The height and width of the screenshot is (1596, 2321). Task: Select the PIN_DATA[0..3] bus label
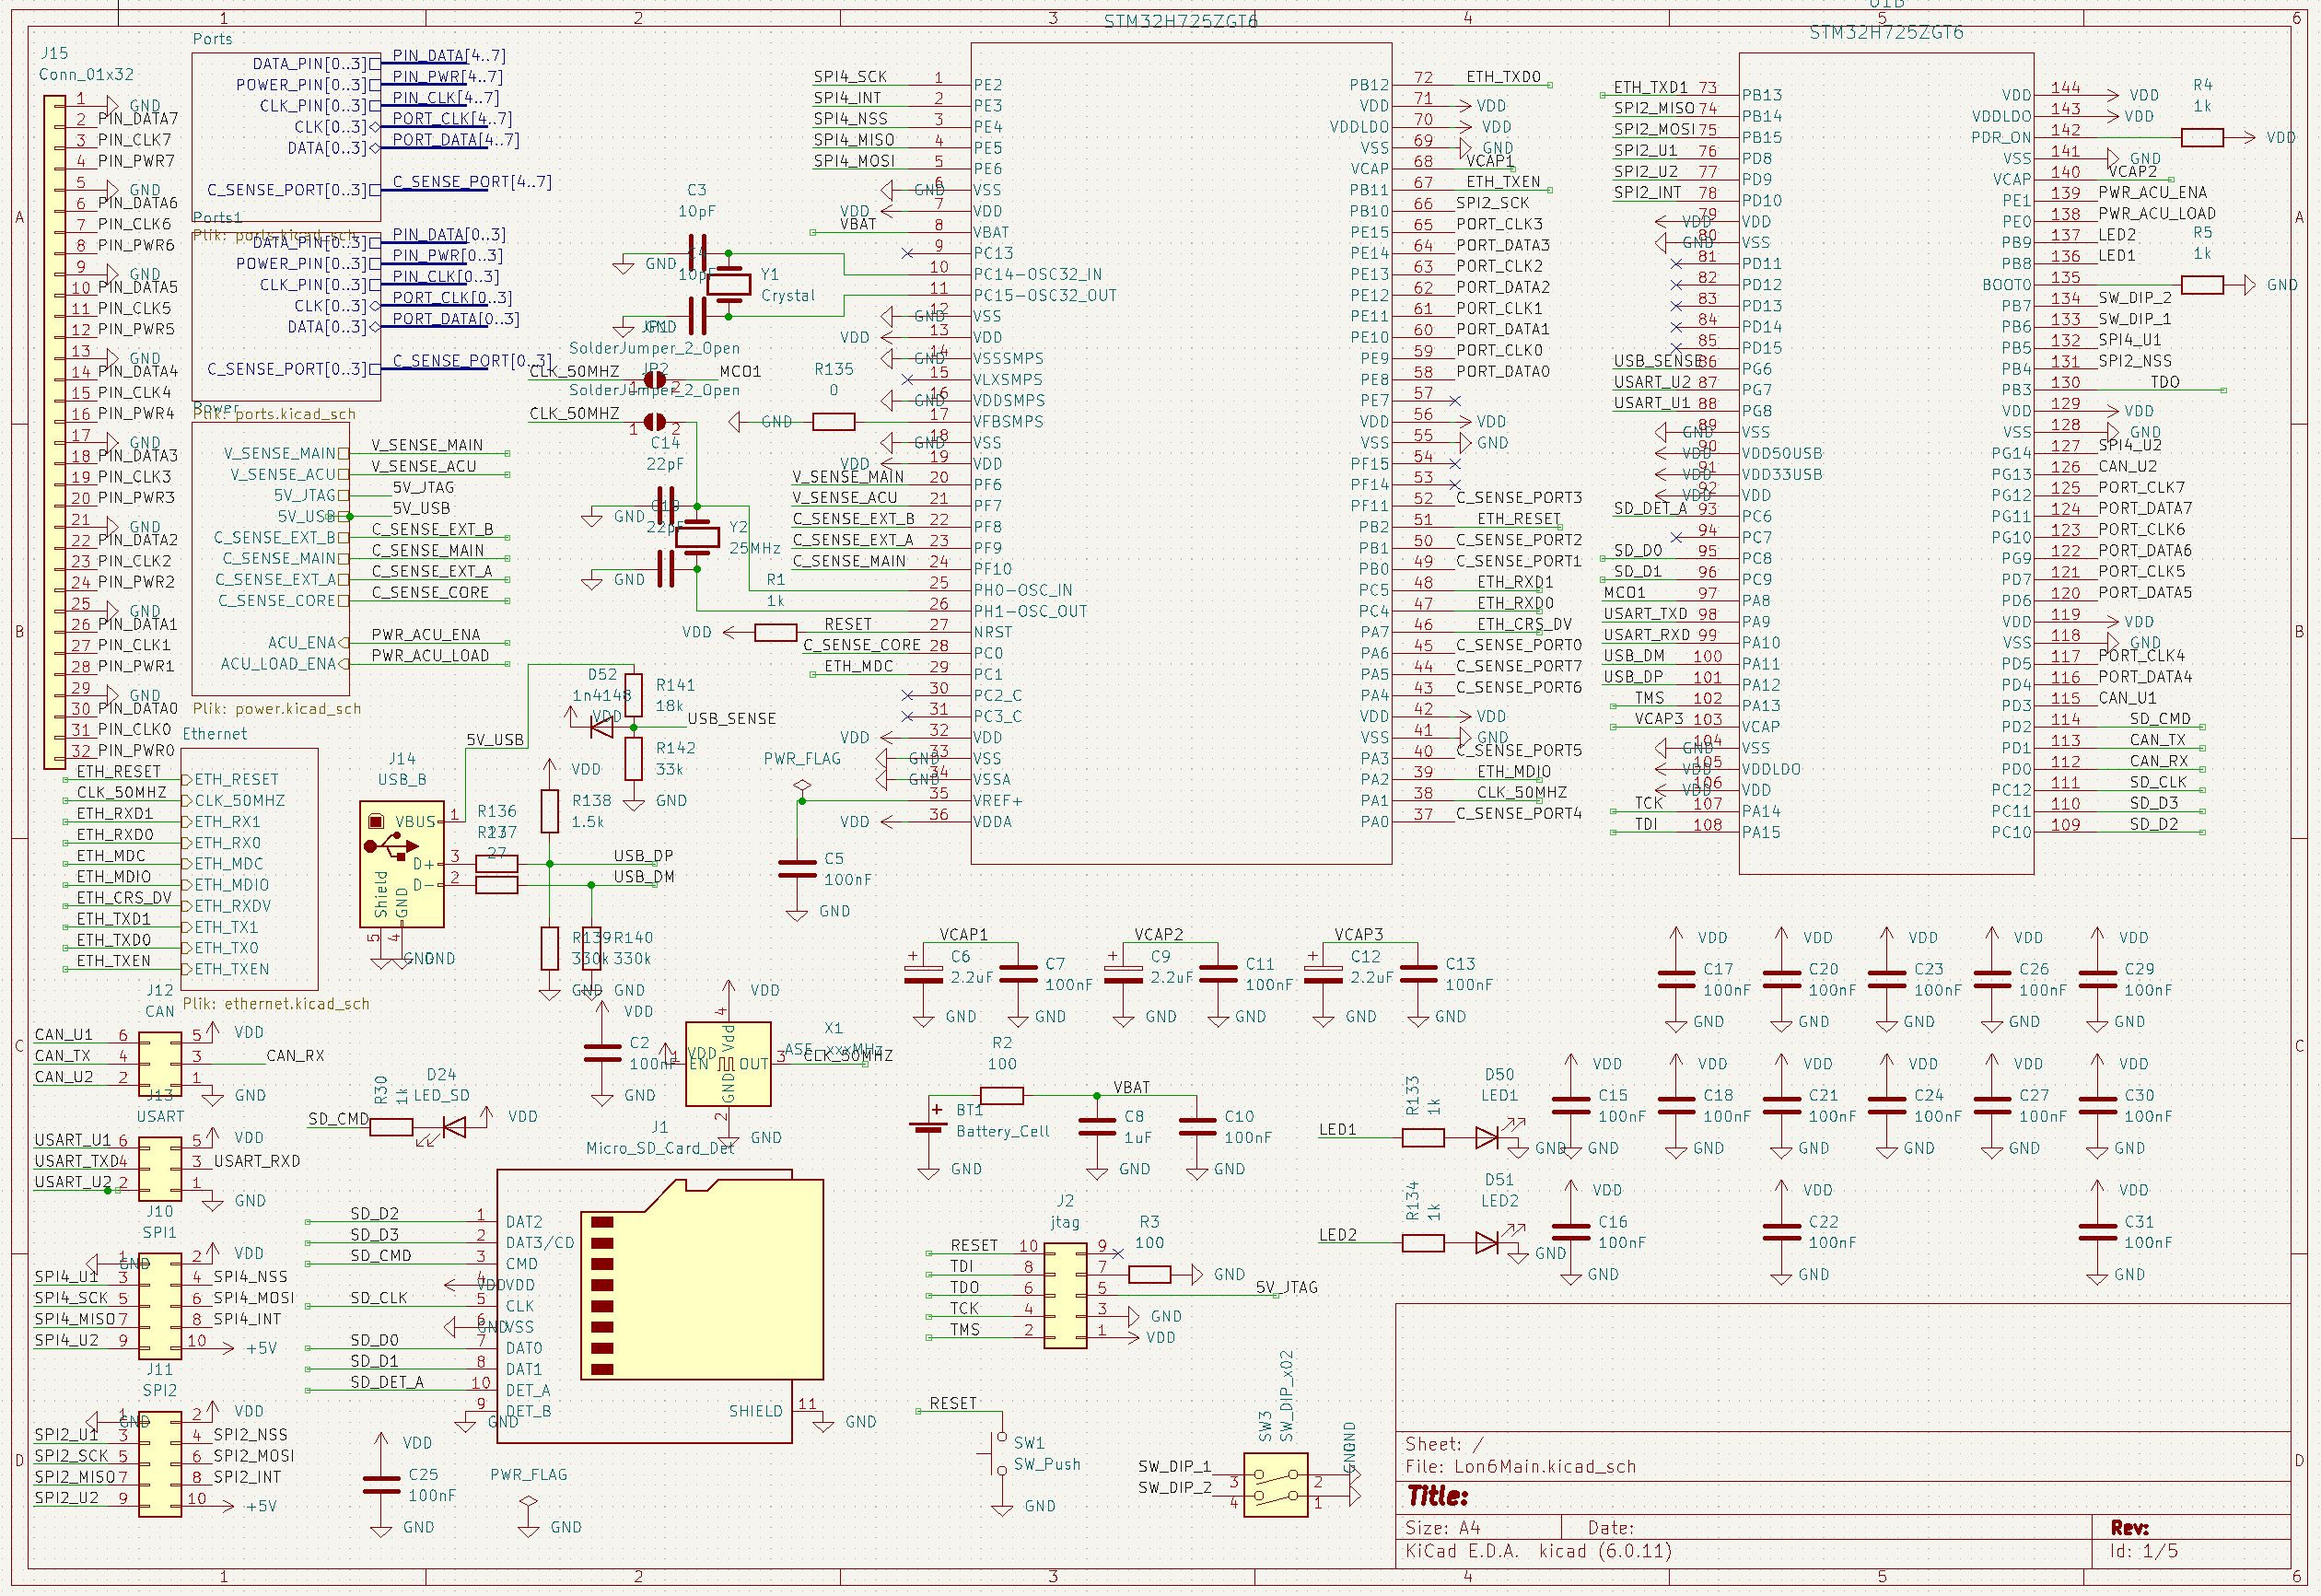pos(449,234)
